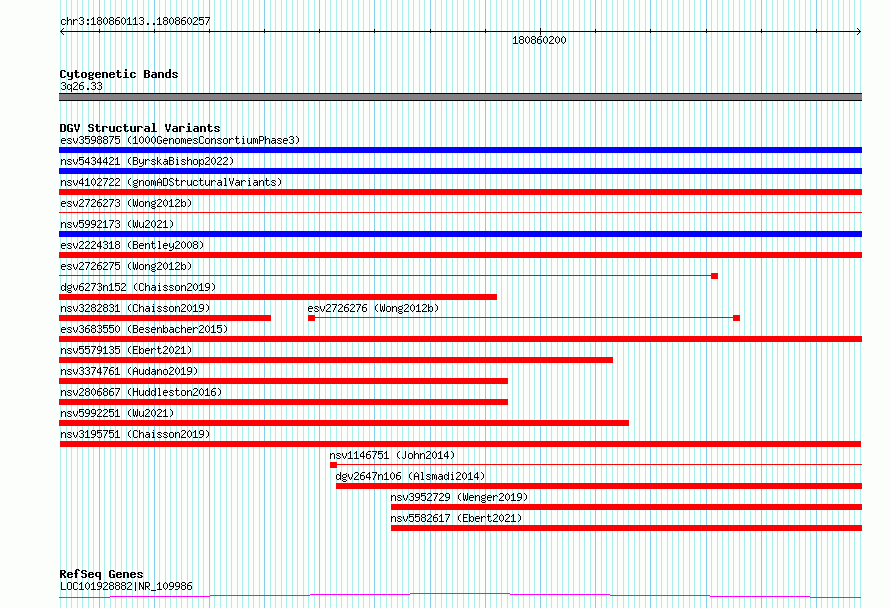
Task: Open nsv1146751 (John2014) variant
Action: 392,455
